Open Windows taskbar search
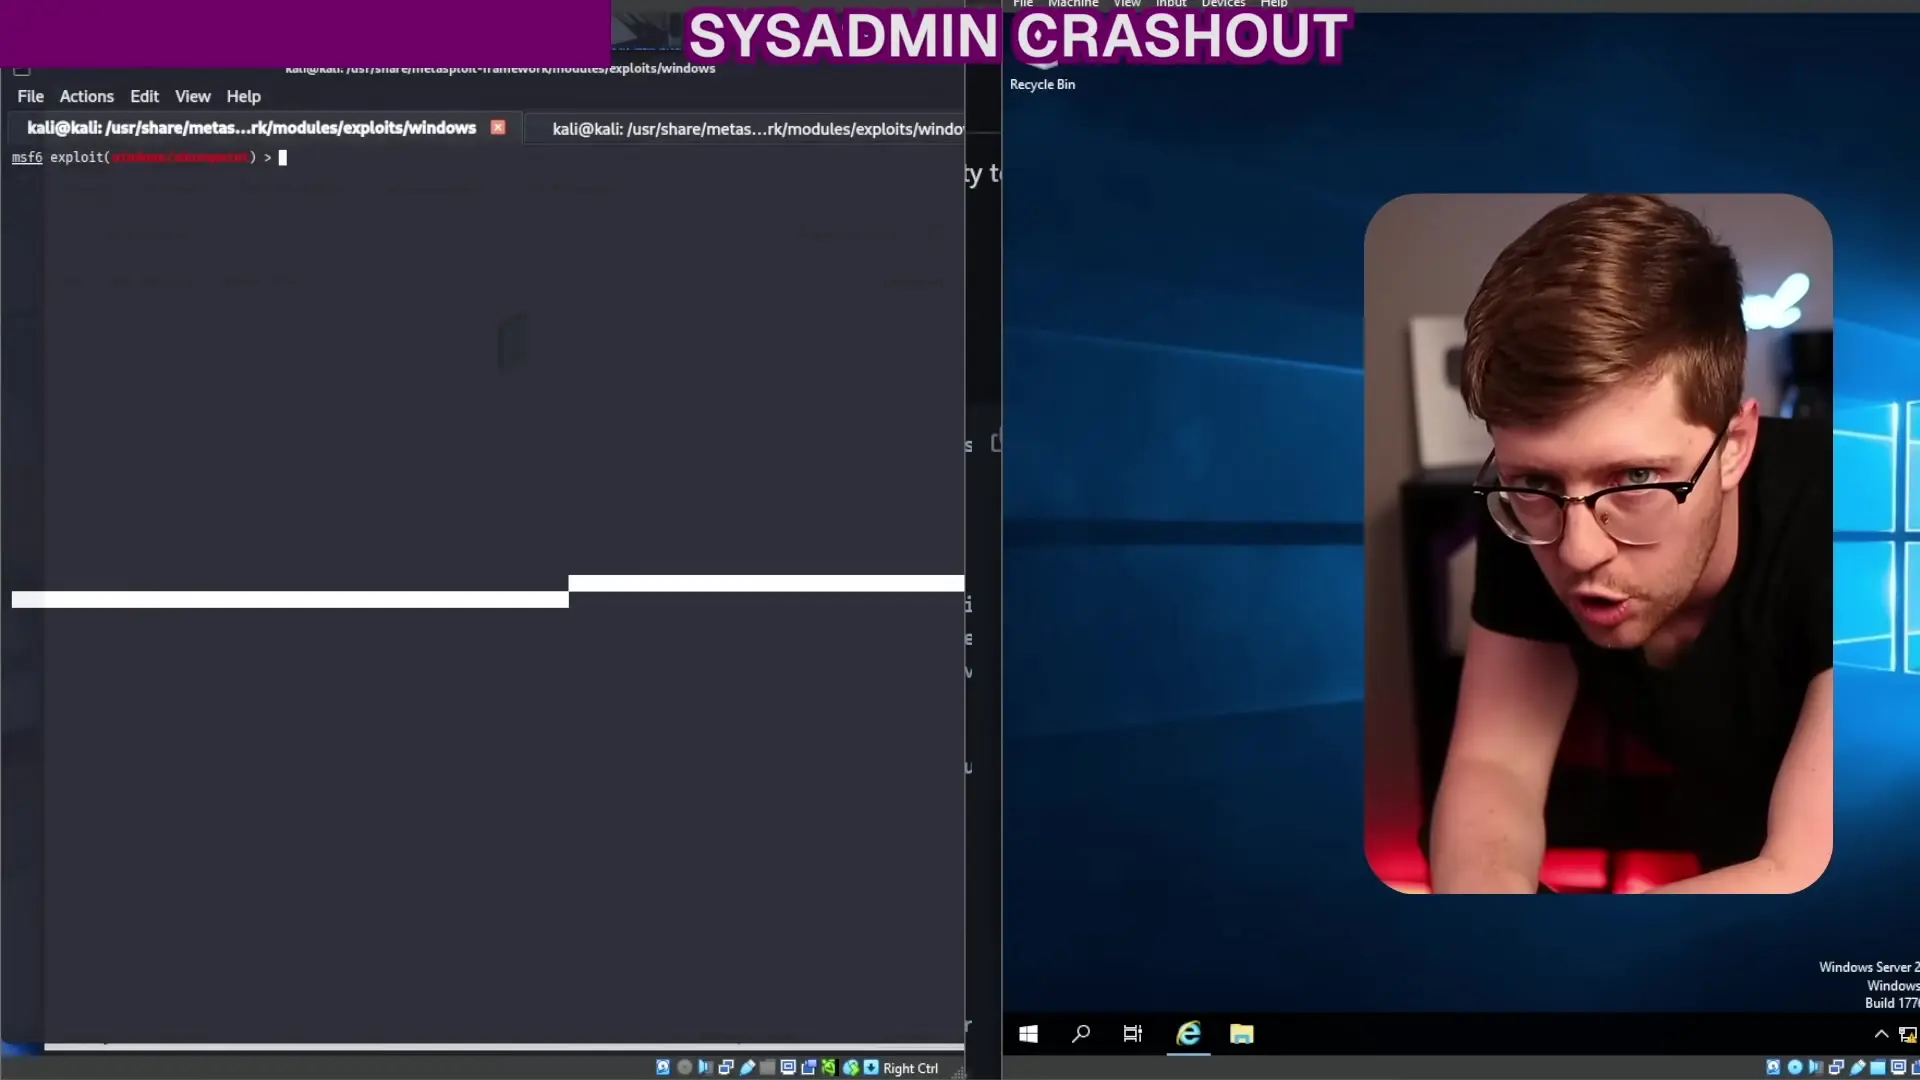1920x1080 pixels. 1080,1034
